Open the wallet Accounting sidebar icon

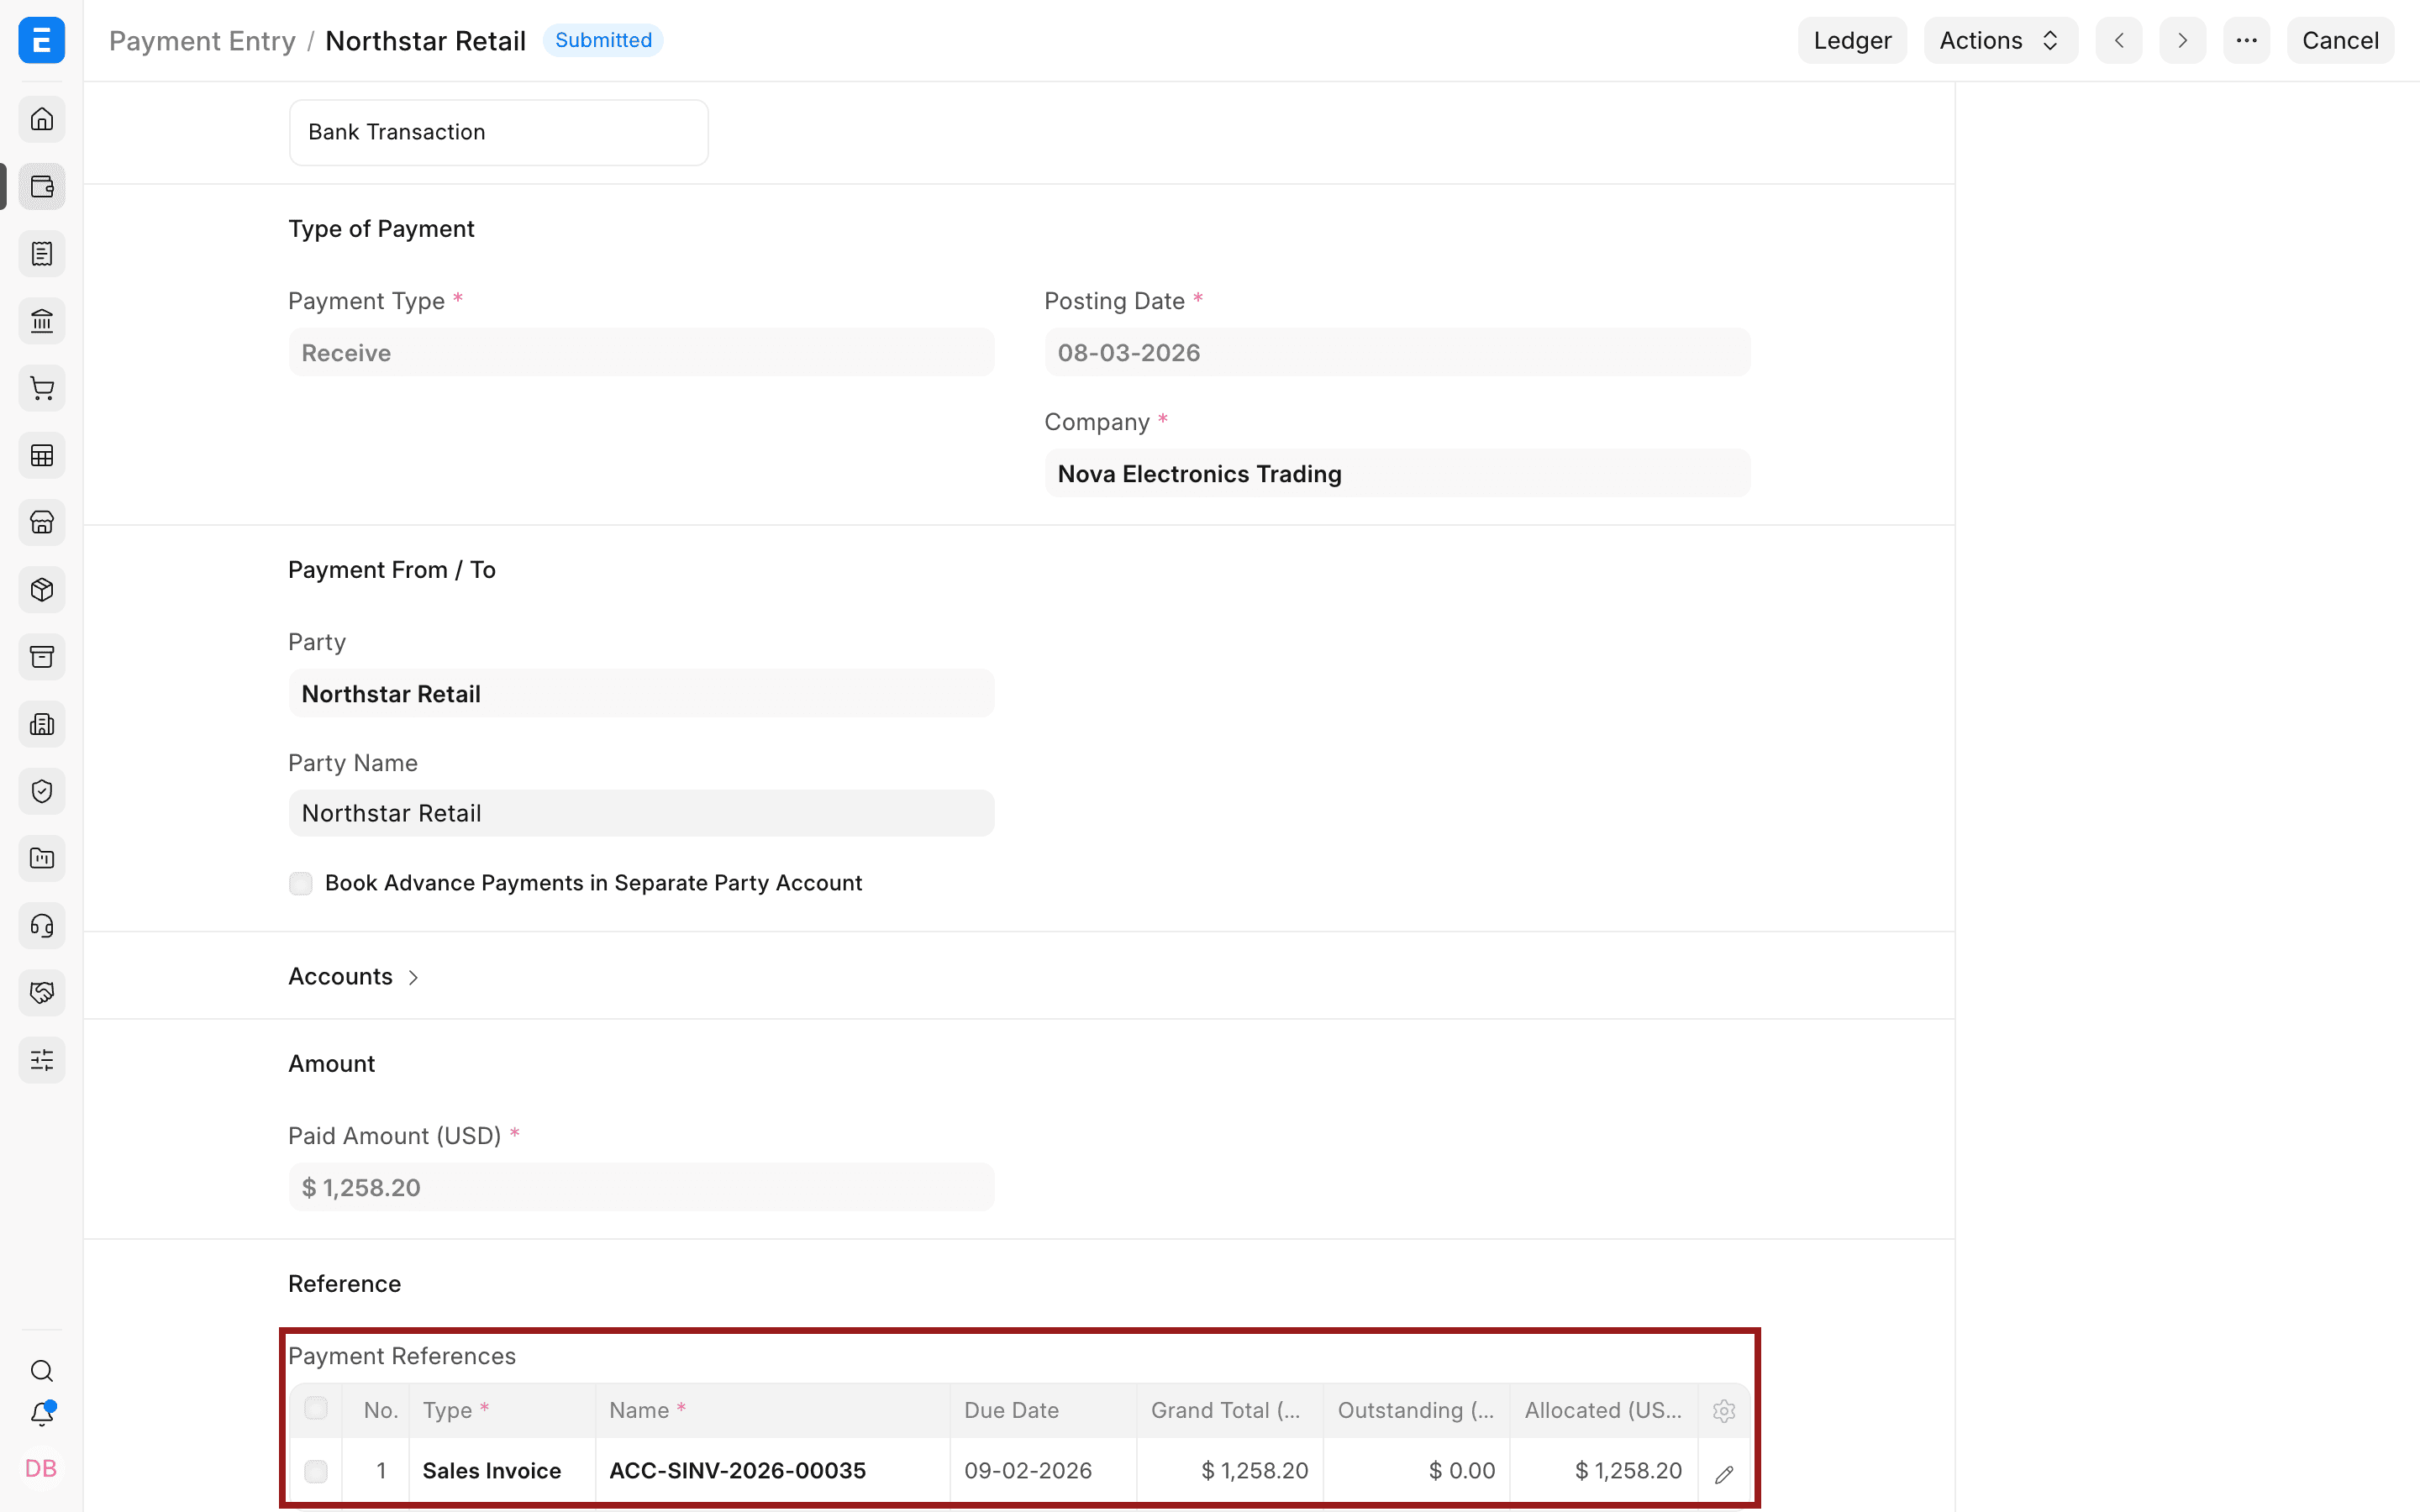[x=42, y=187]
